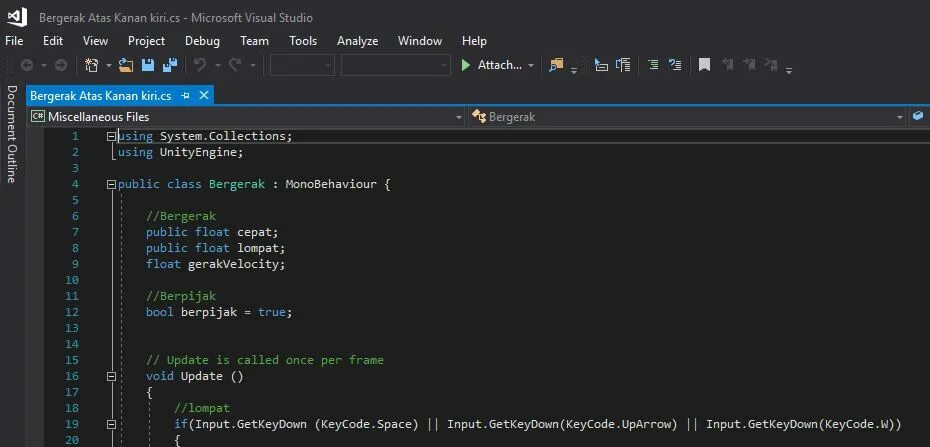Viewport: 930px width, 447px height.
Task: Click the member navigation cube icon
Action: 918,116
